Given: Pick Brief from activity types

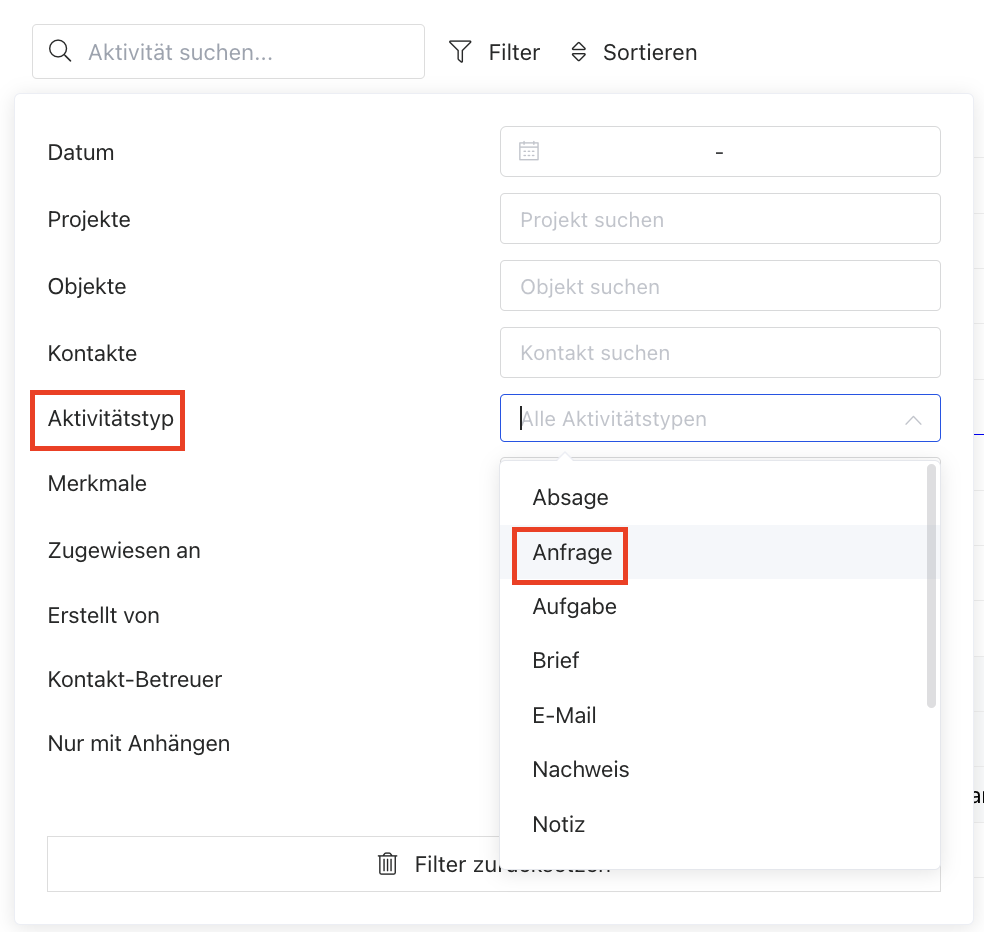Looking at the screenshot, I should (556, 661).
